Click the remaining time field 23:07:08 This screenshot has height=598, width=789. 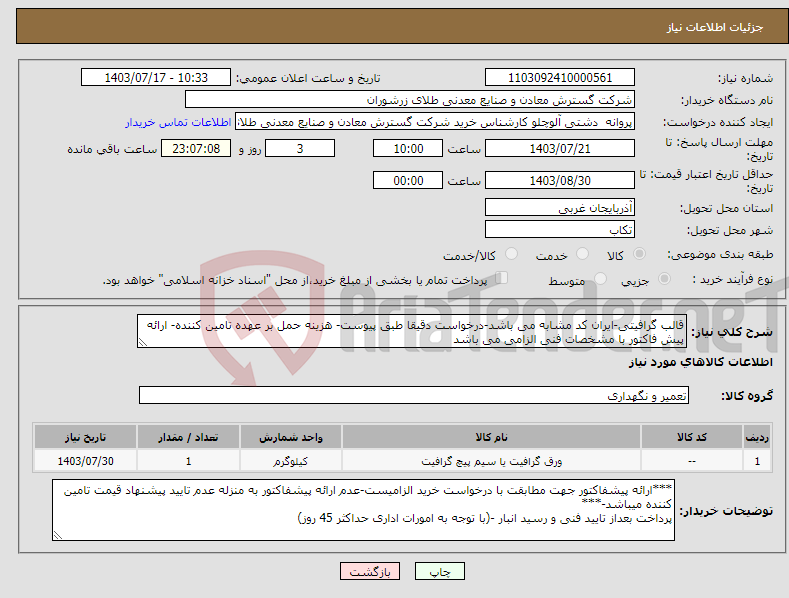click(x=196, y=148)
